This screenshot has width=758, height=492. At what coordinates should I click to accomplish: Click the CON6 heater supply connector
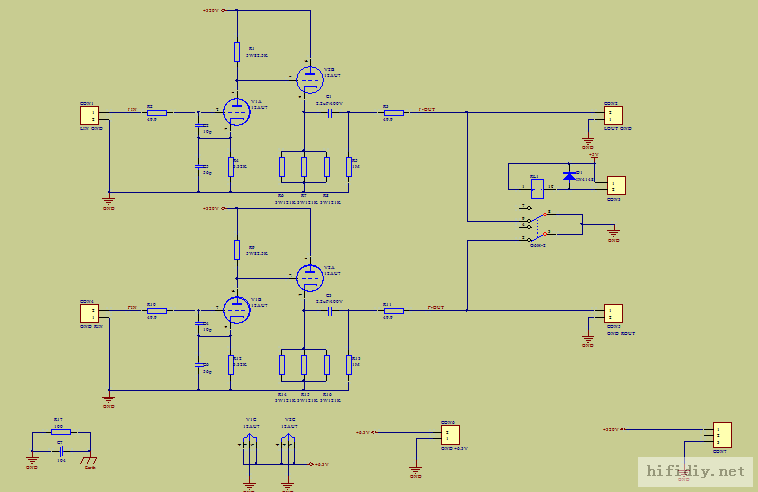[x=450, y=435]
